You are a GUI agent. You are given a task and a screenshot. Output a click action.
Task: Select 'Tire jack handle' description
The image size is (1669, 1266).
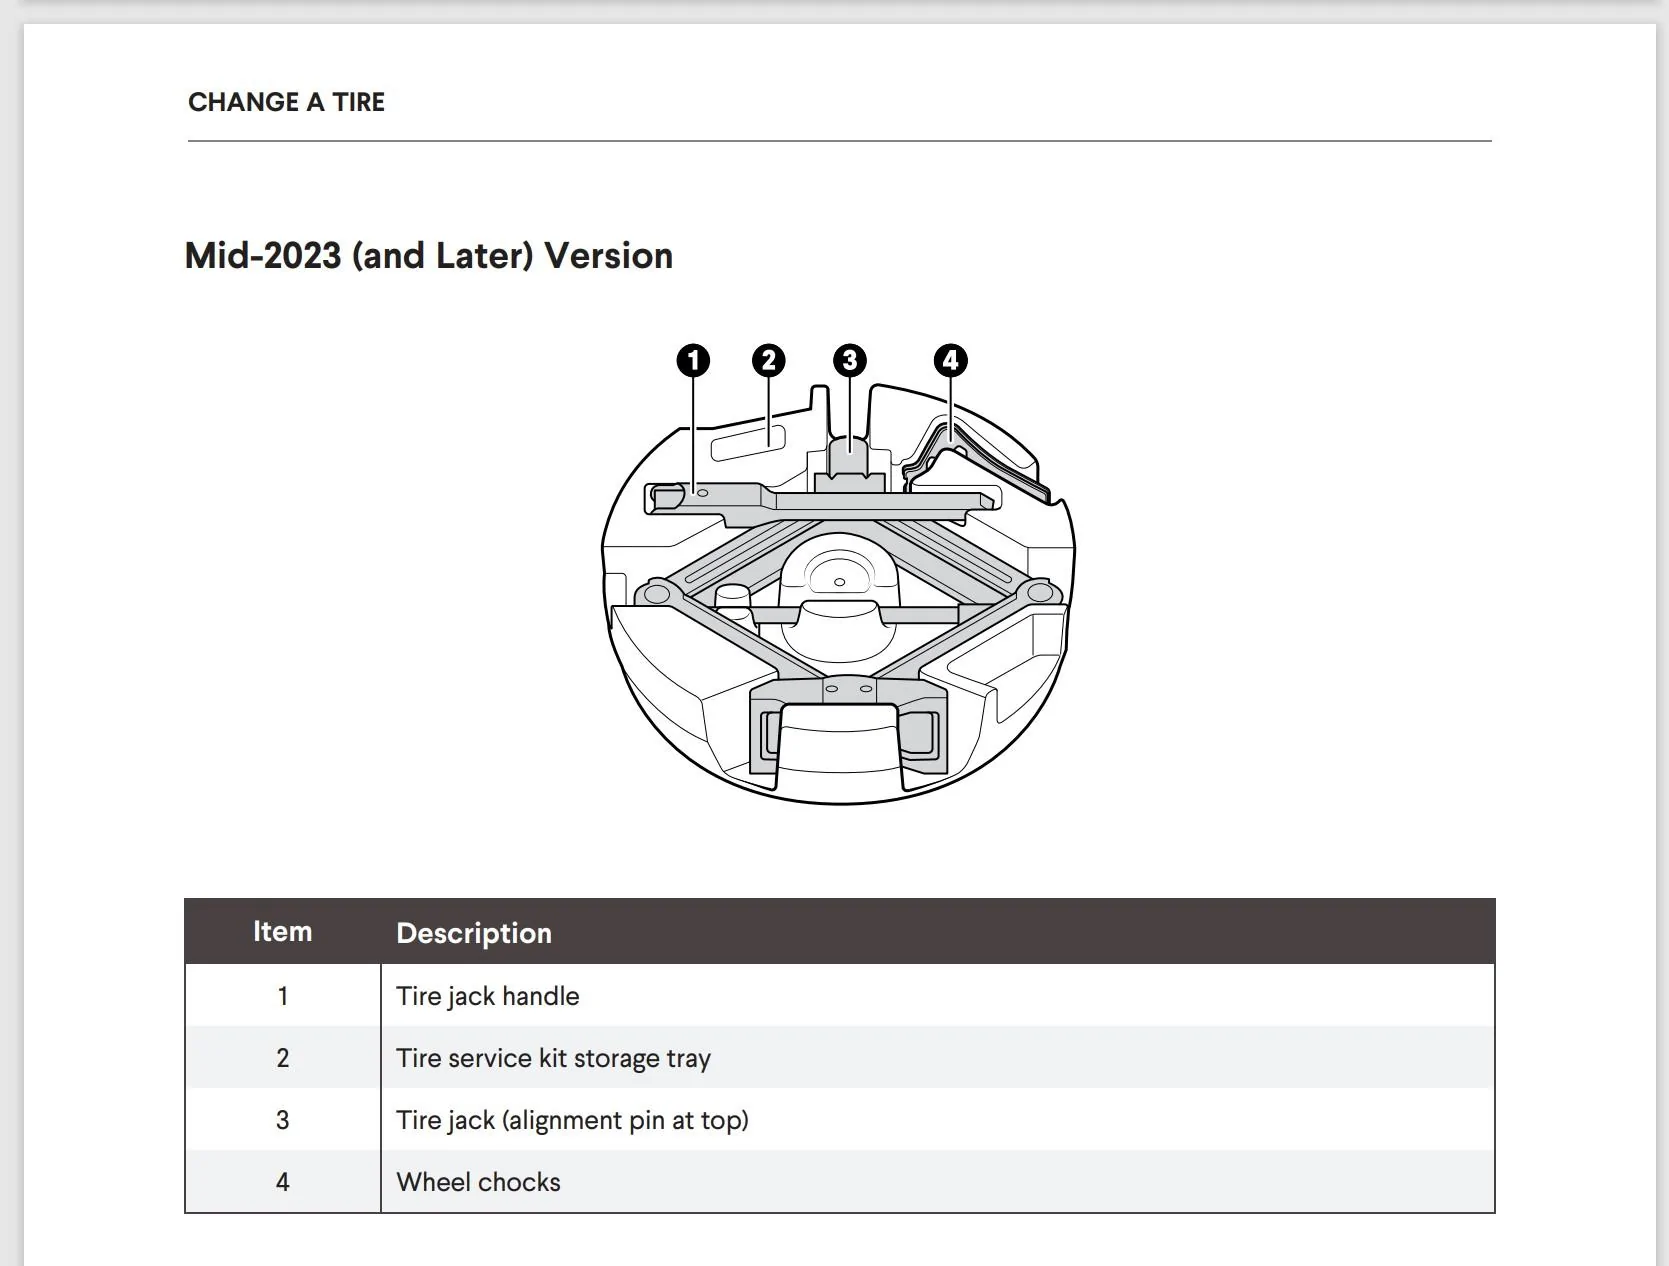point(488,996)
